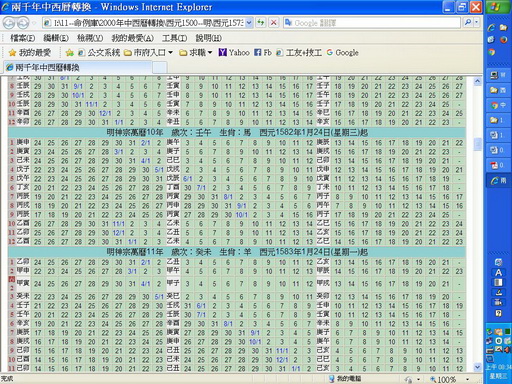Open the 公文系統 favorites link
Screen dimensions: 512x384
point(99,52)
